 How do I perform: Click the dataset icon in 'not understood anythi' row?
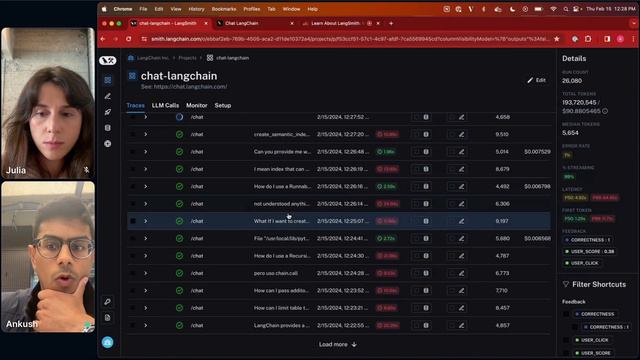click(x=426, y=204)
